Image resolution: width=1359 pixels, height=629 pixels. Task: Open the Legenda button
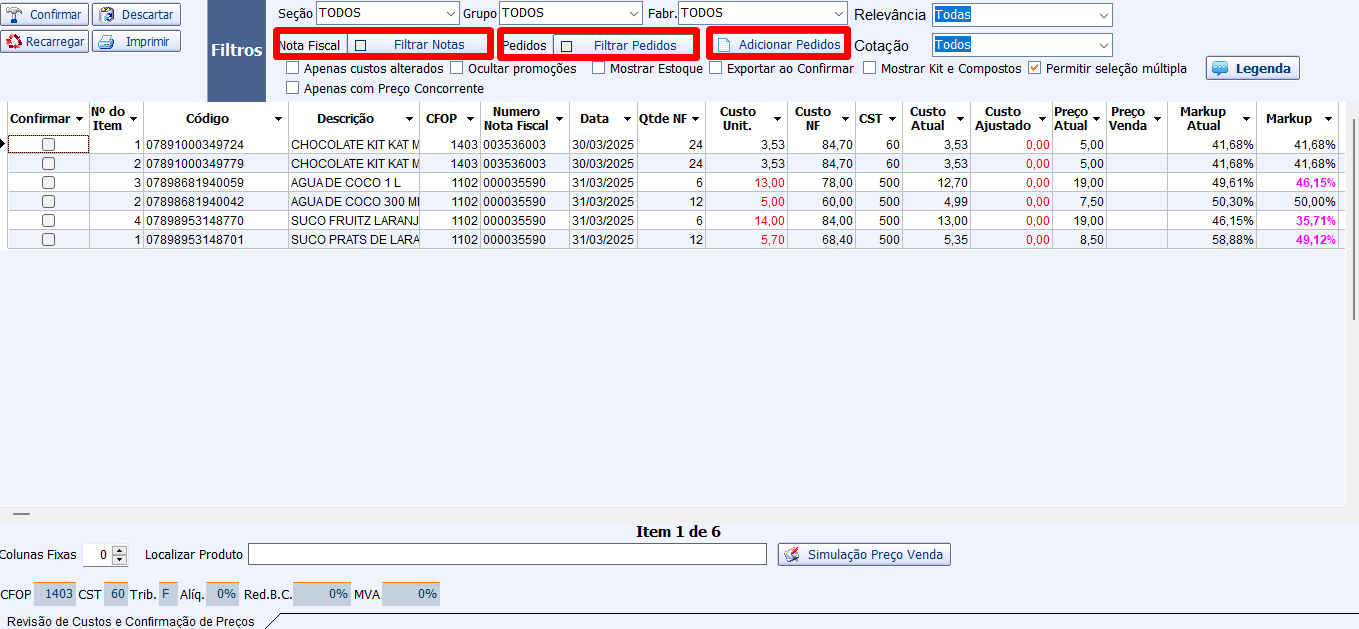point(1253,69)
